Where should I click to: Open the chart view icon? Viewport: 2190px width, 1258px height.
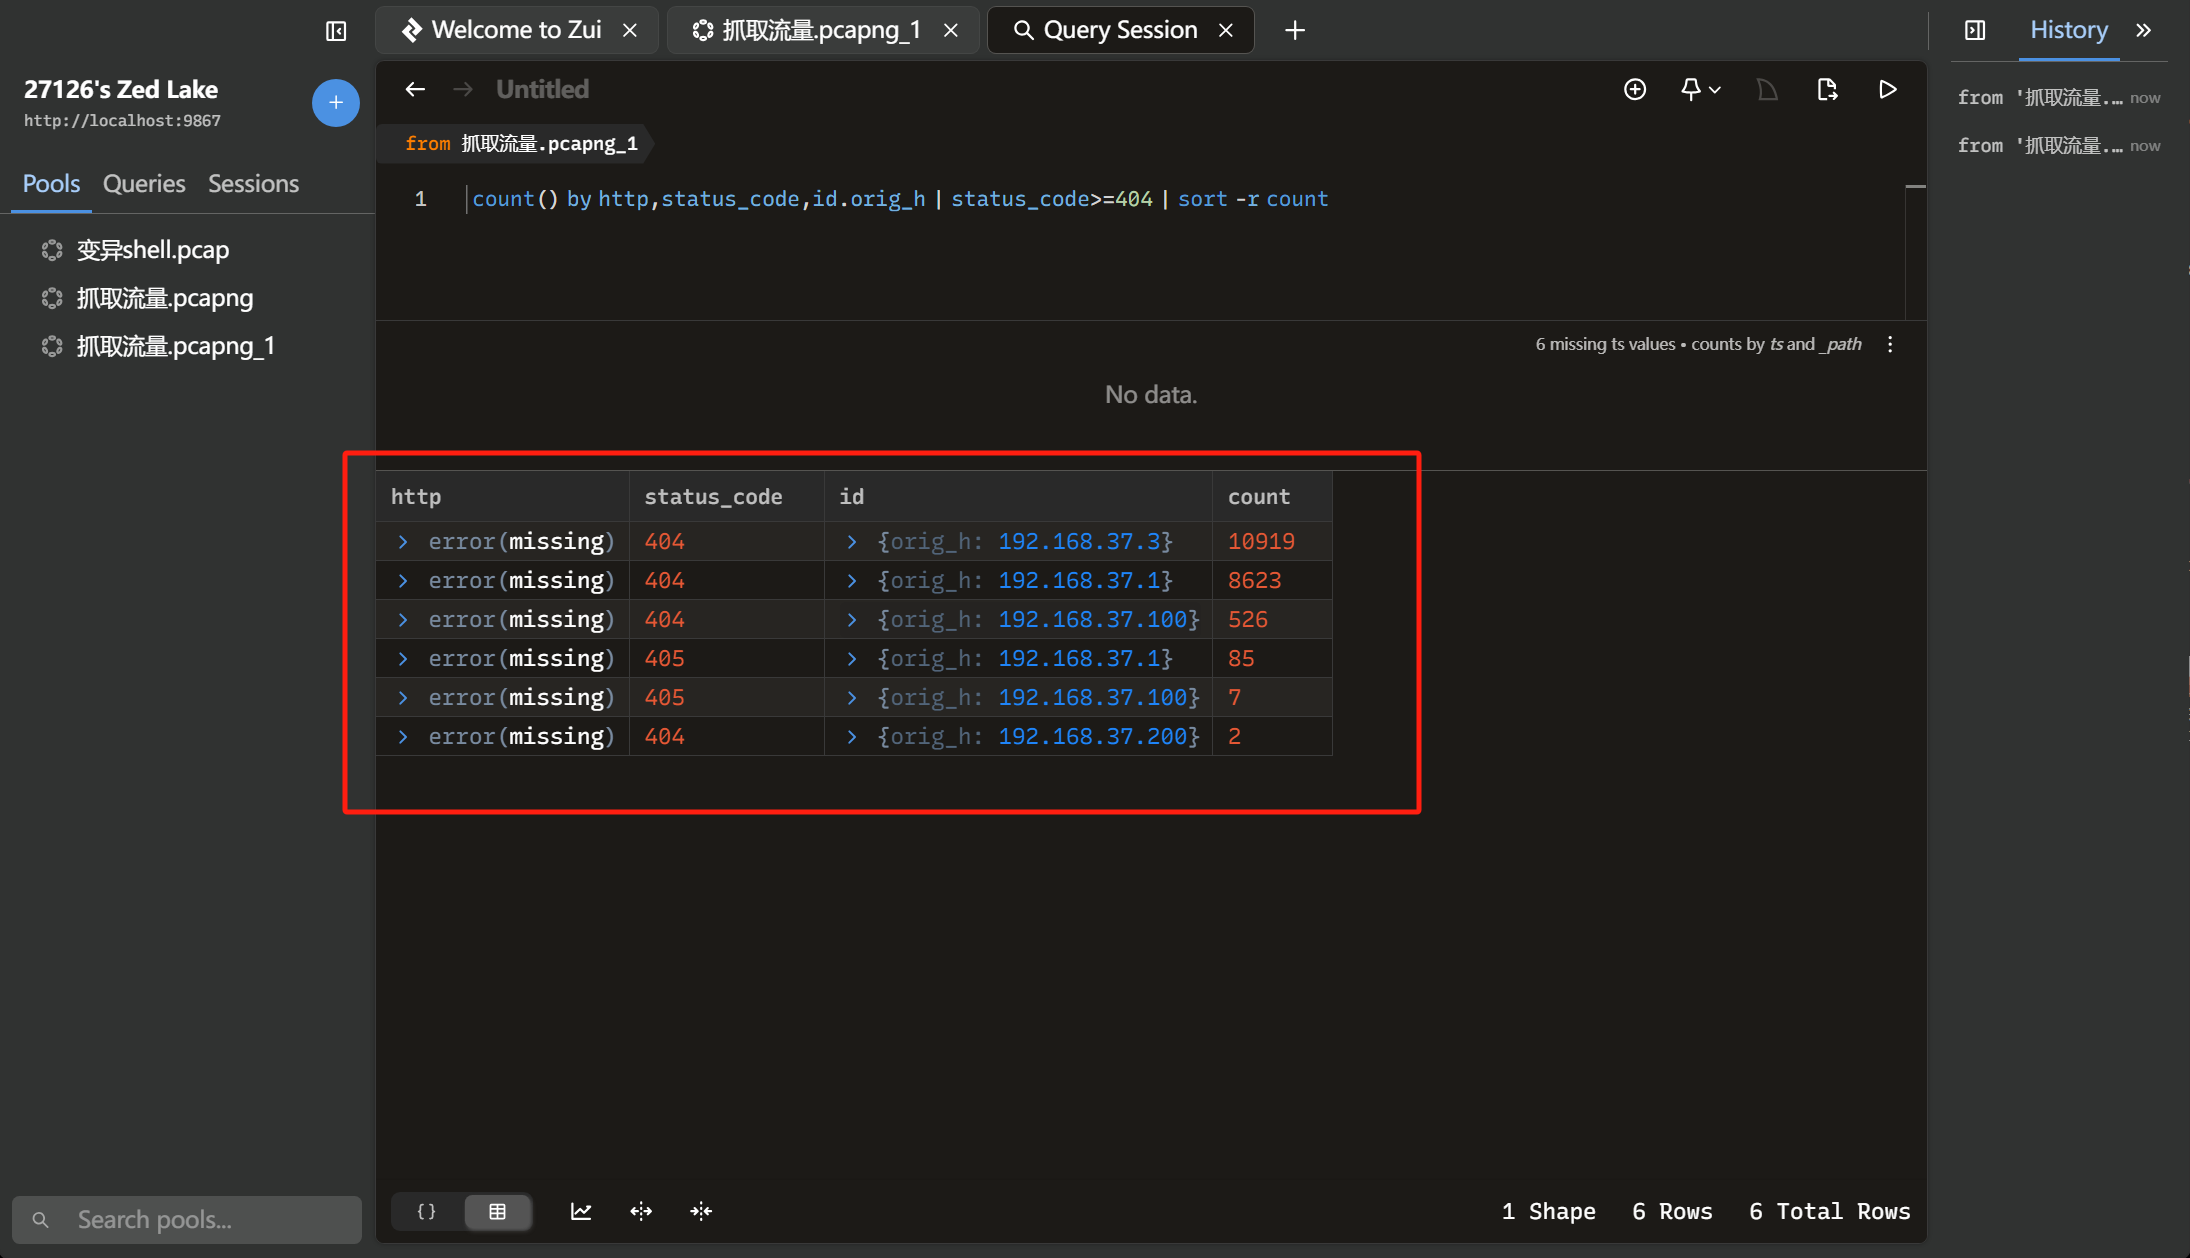[x=581, y=1211]
